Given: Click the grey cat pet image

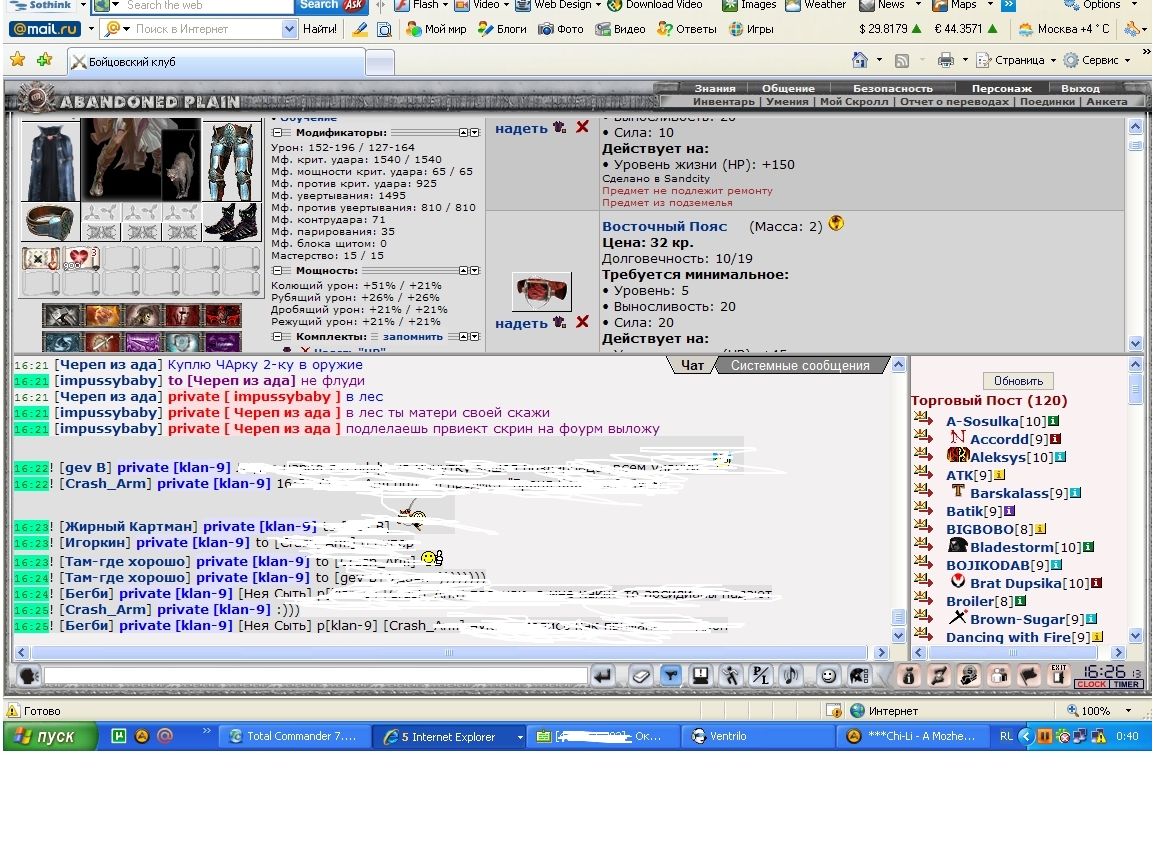Looking at the screenshot, I should tap(181, 165).
